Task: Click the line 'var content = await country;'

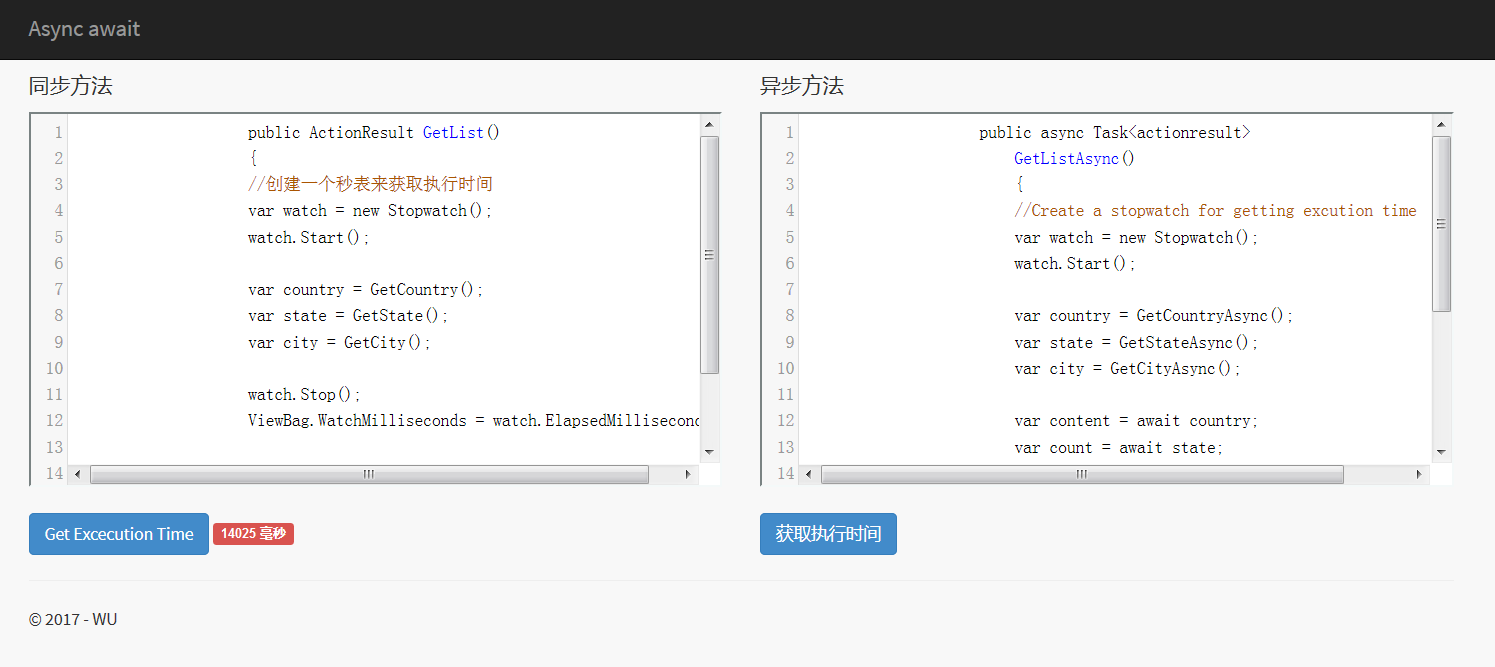Action: pyautogui.click(x=1136, y=421)
